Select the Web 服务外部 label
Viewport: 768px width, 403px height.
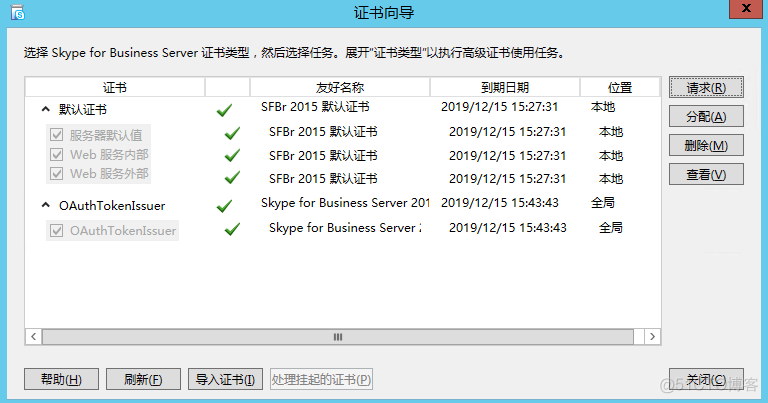[109, 174]
